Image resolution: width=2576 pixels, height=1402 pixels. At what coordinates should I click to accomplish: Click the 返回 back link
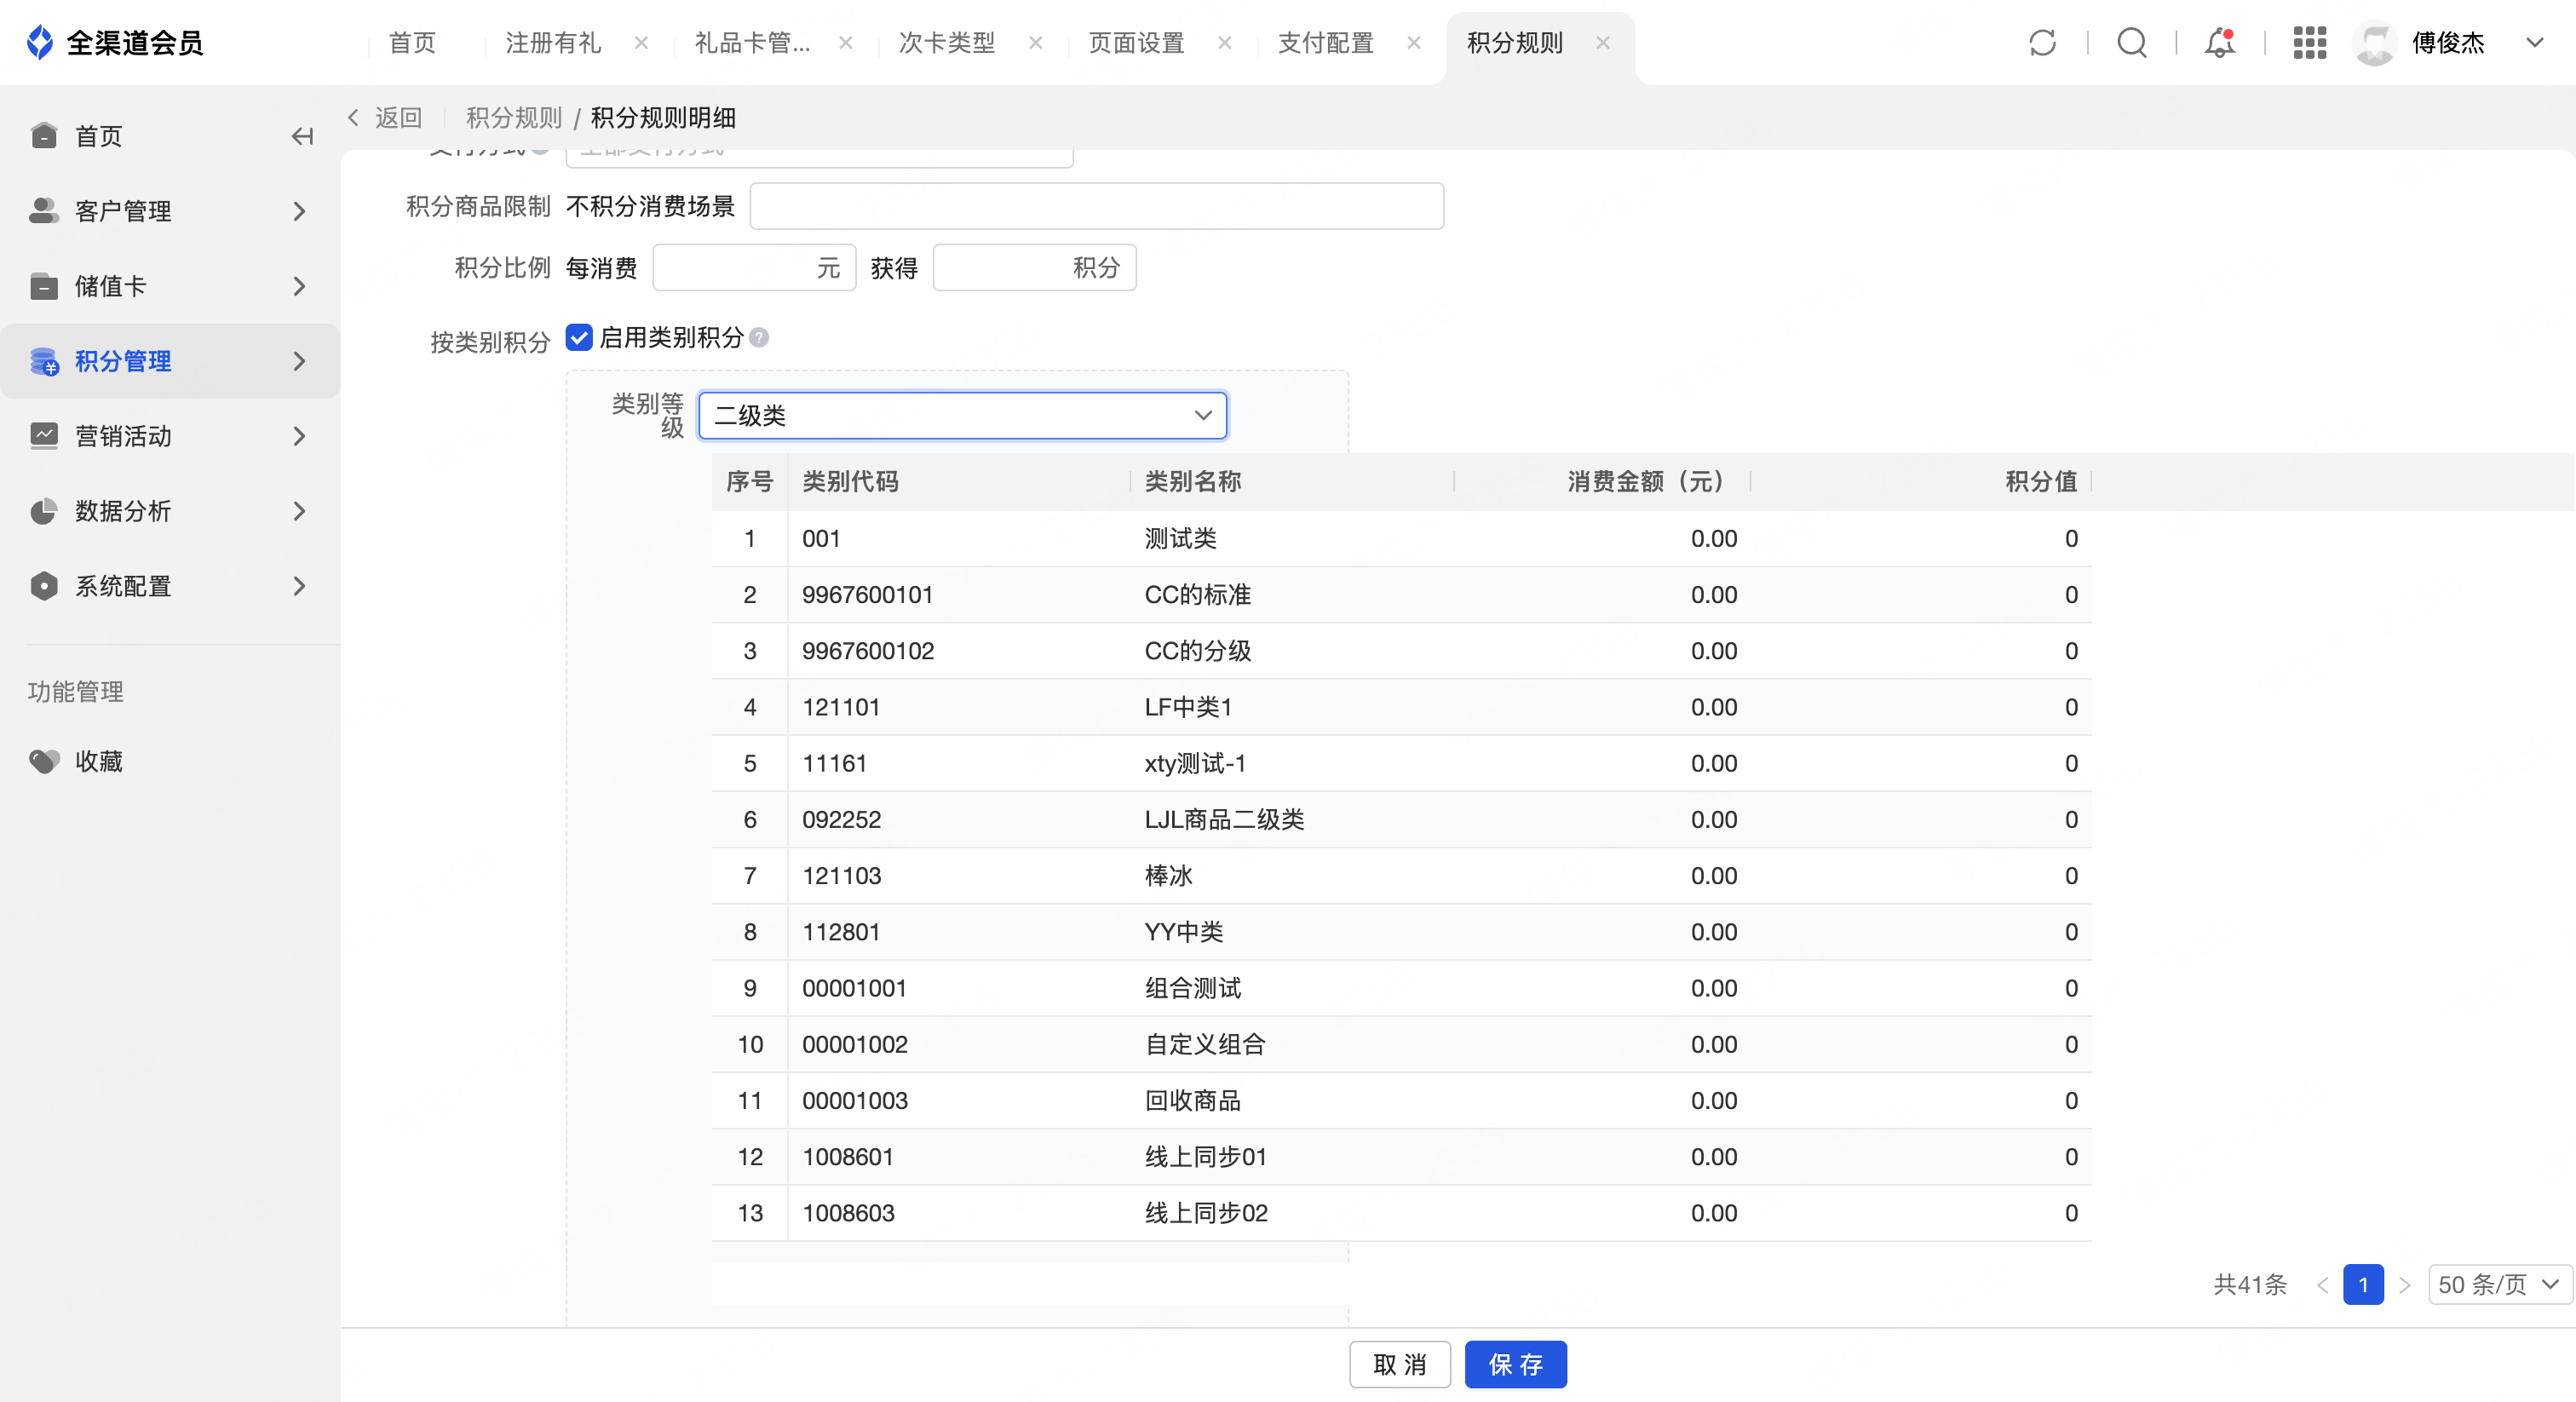[x=386, y=118]
